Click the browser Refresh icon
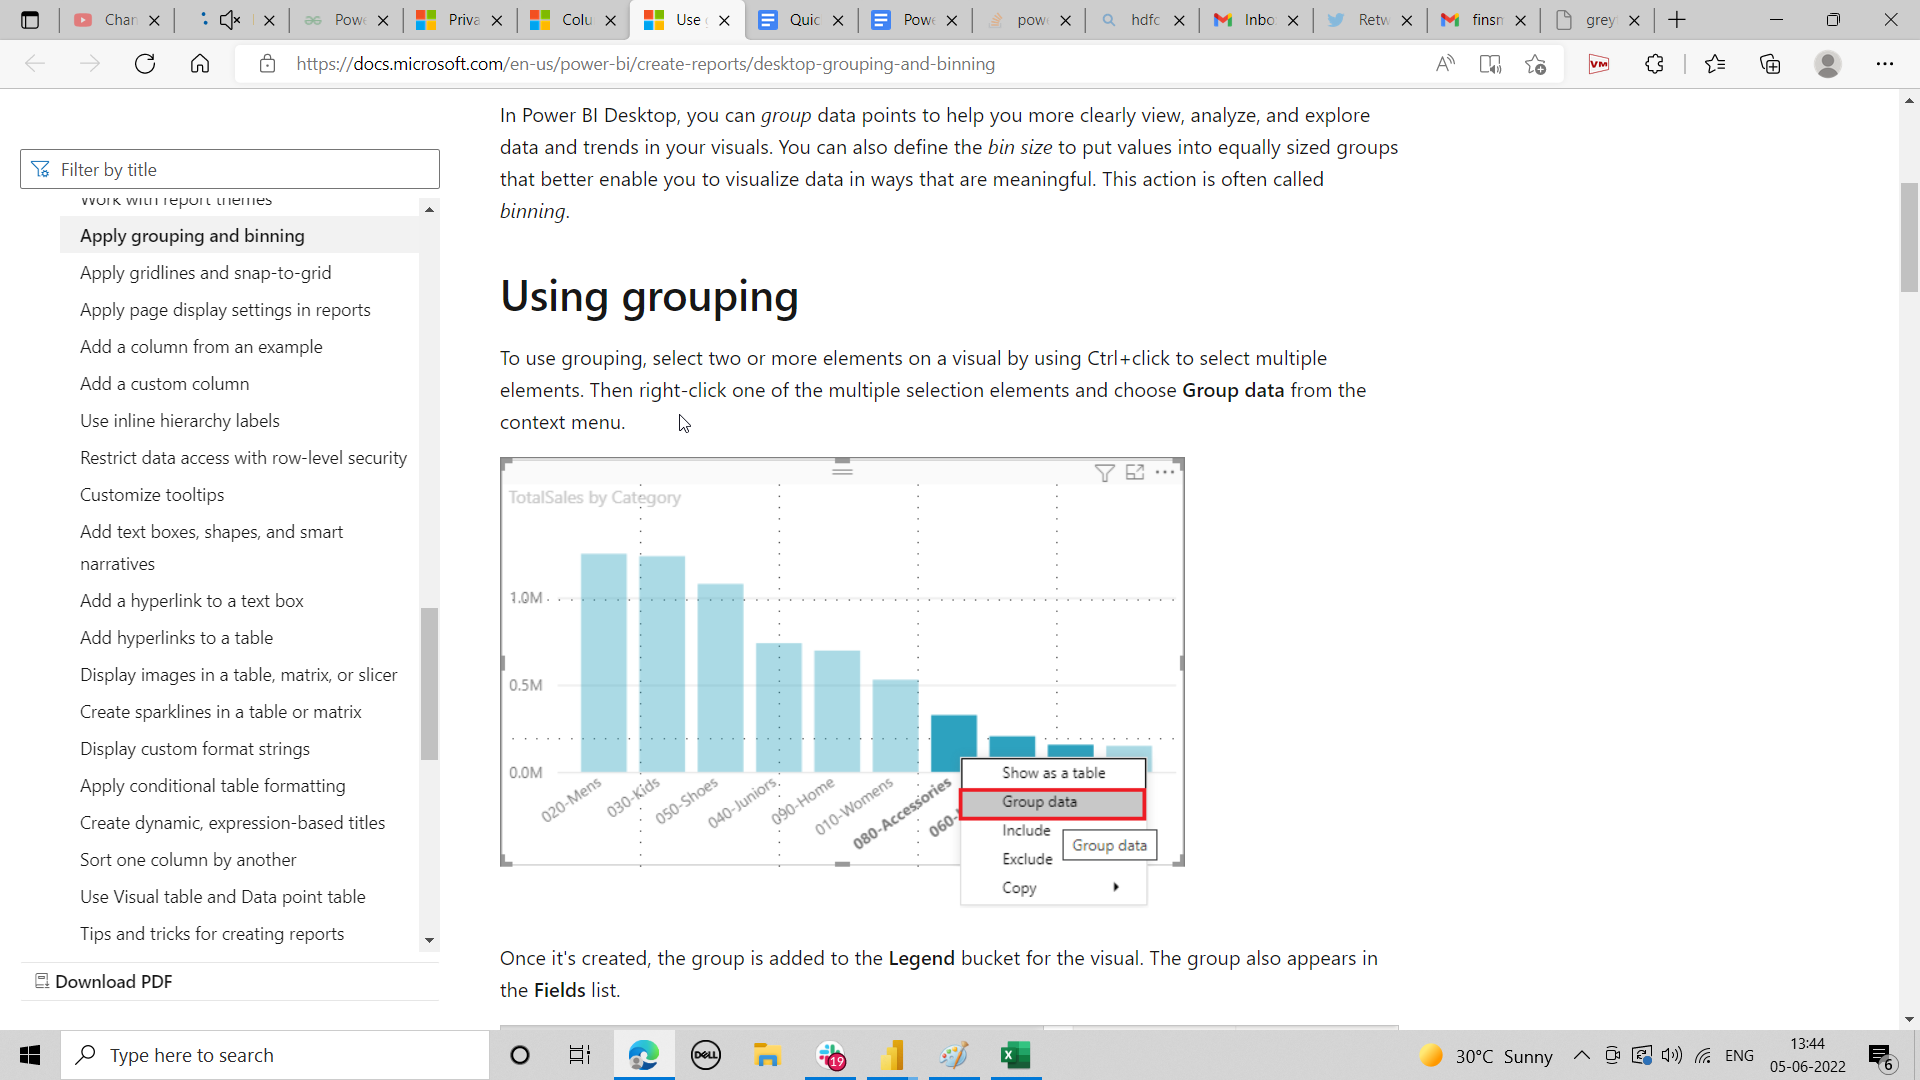This screenshot has height=1080, width=1920. click(145, 64)
